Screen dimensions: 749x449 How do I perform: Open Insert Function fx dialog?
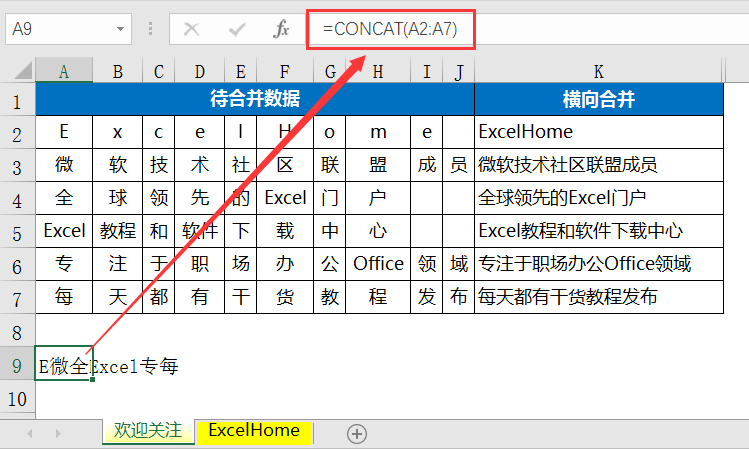point(281,29)
